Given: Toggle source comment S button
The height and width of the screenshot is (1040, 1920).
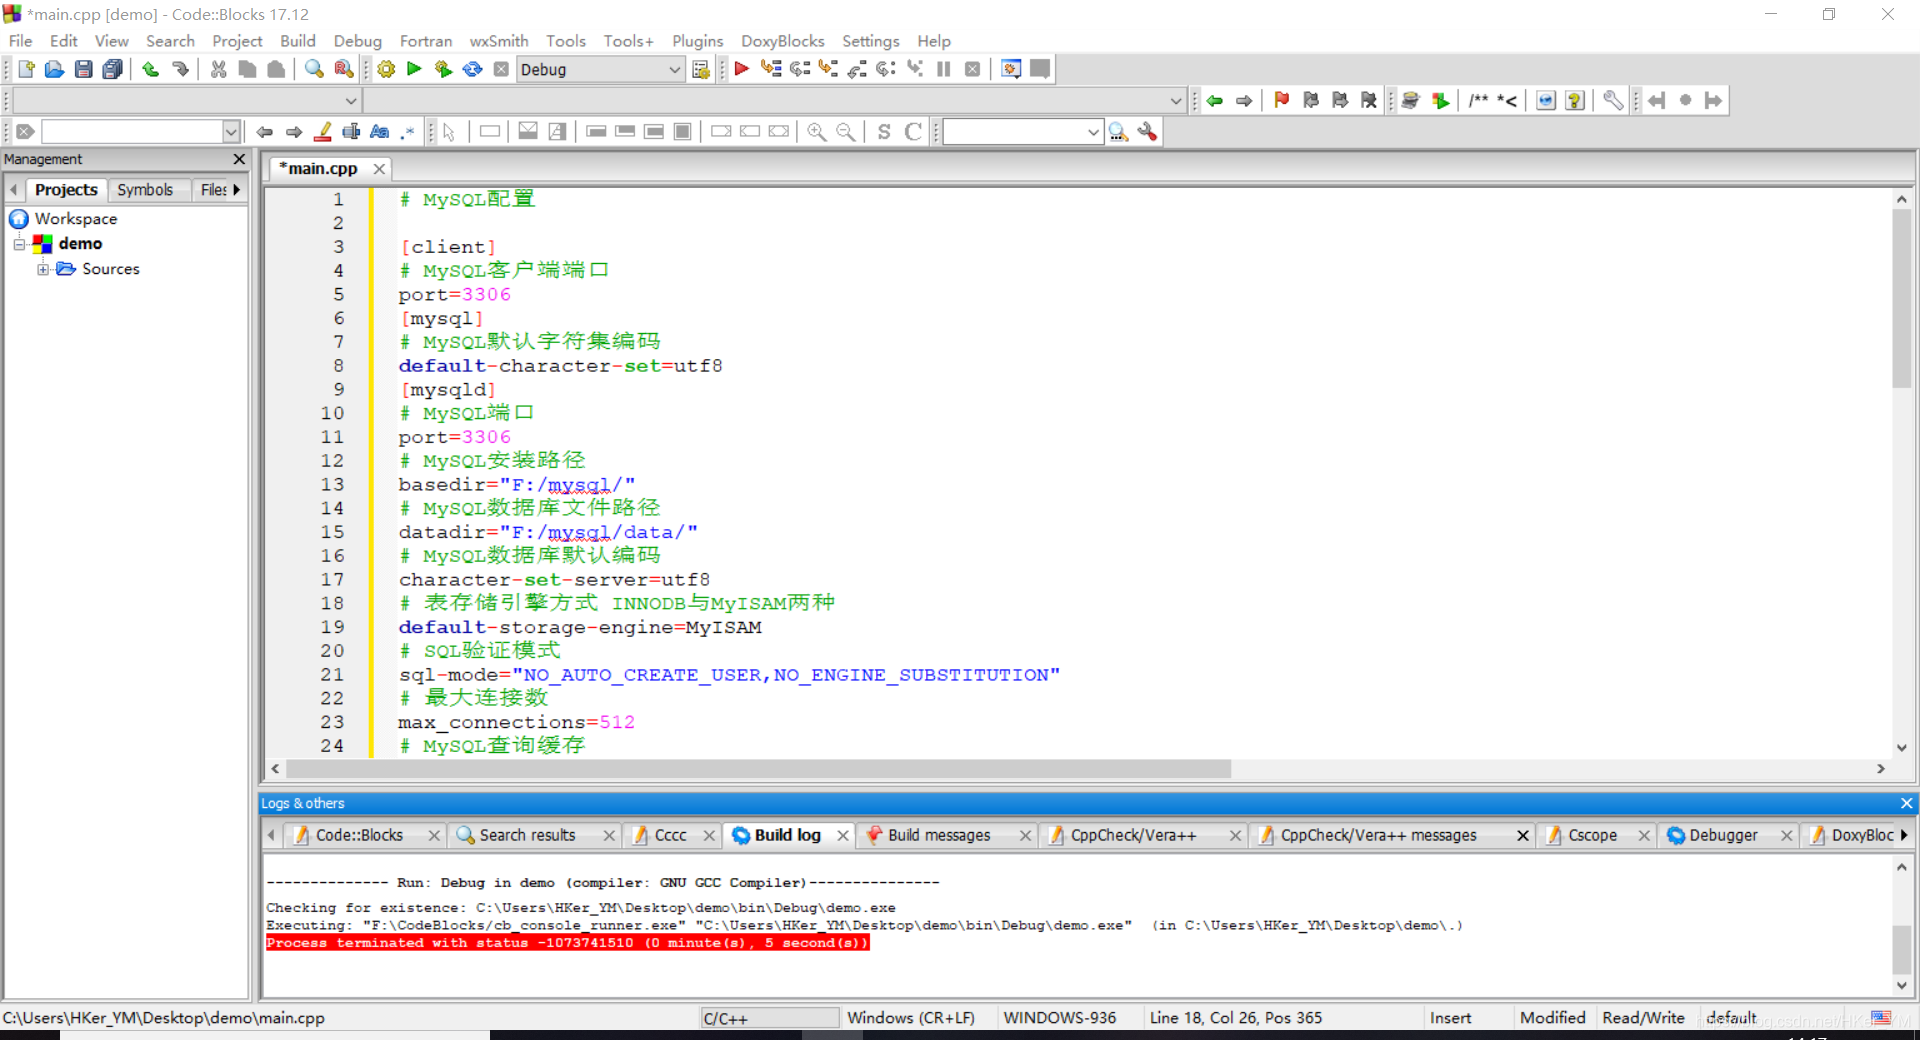Looking at the screenshot, I should click(x=884, y=131).
